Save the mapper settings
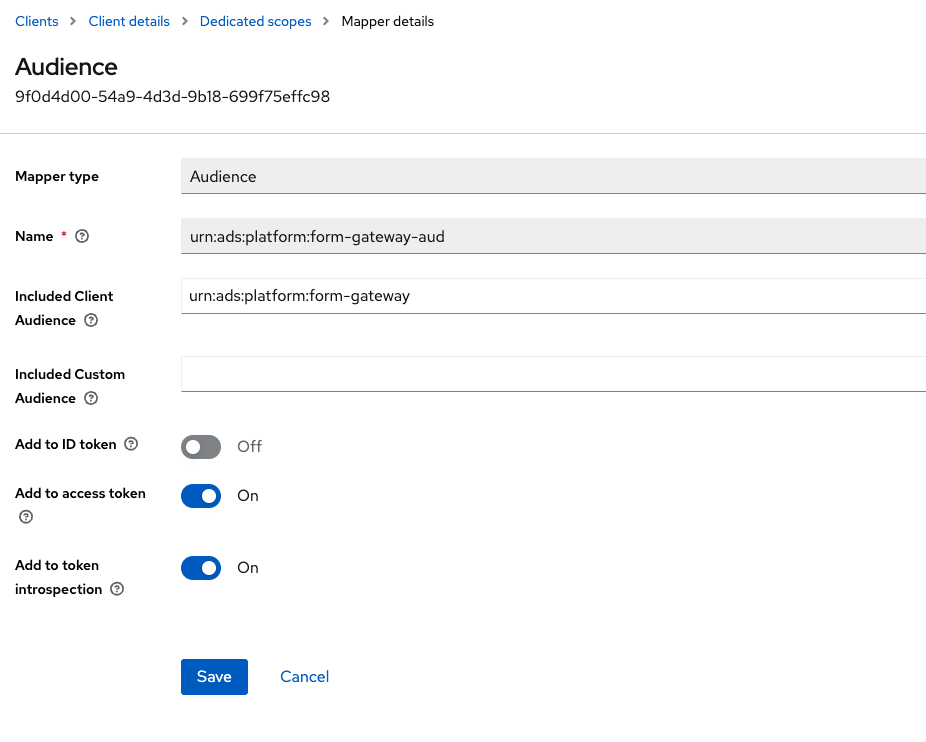This screenshot has width=926, height=742. point(214,677)
